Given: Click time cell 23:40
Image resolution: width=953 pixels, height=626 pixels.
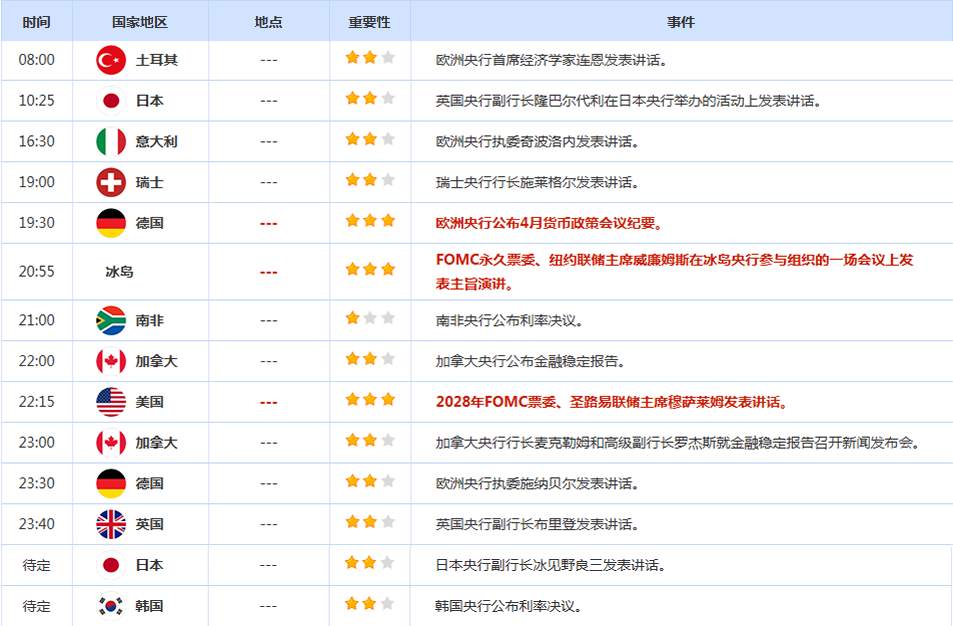Looking at the screenshot, I should click(x=36, y=524).
